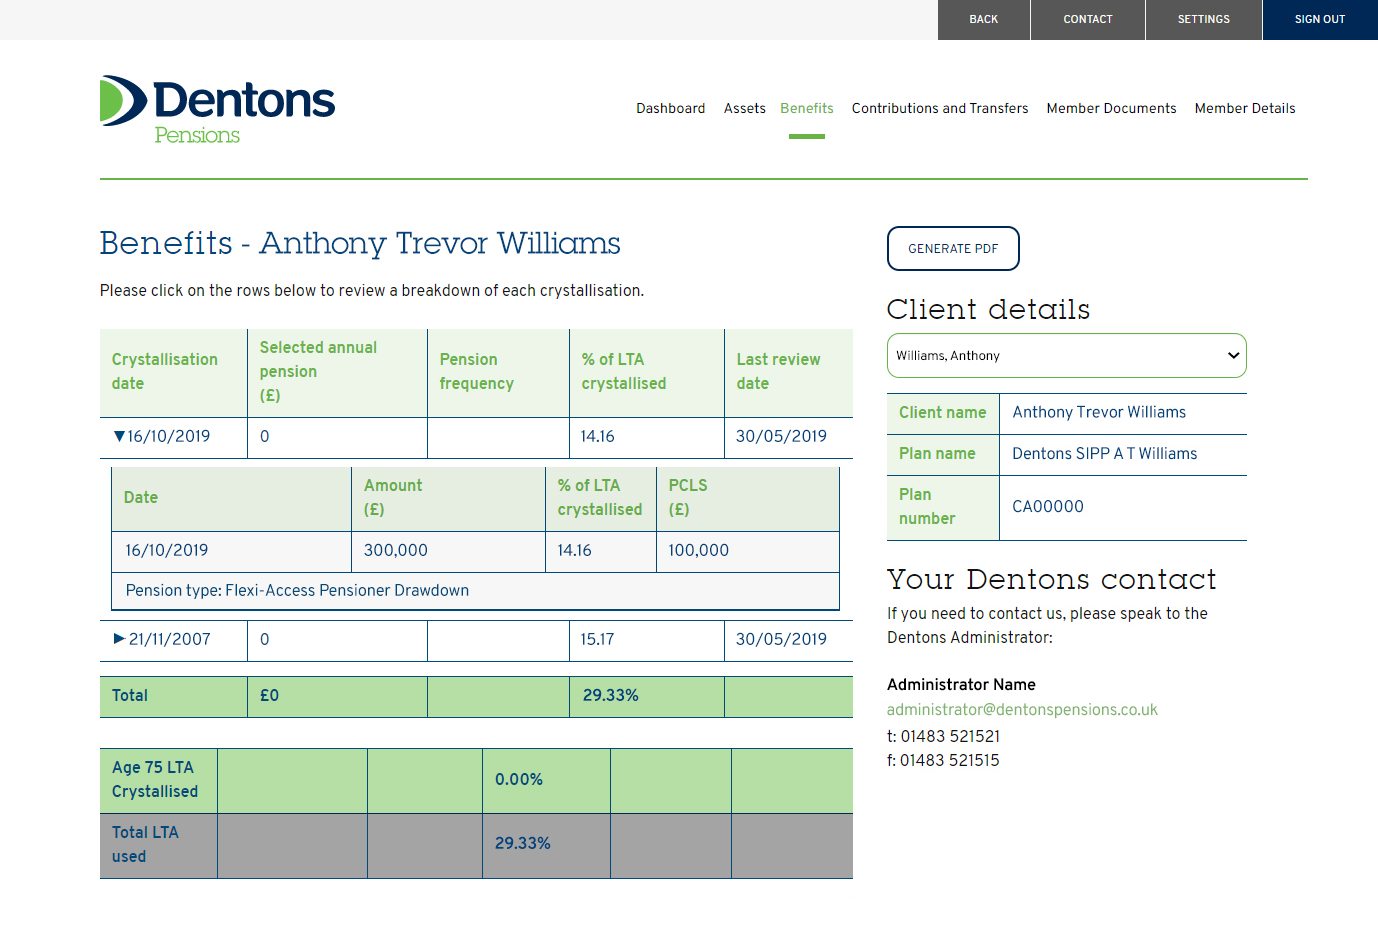View the Member Details tab
The height and width of the screenshot is (947, 1378).
(1245, 108)
